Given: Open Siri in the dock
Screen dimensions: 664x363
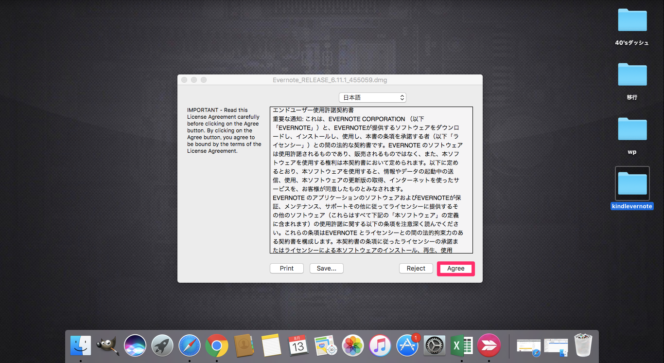Looking at the screenshot, I should click(x=135, y=345).
